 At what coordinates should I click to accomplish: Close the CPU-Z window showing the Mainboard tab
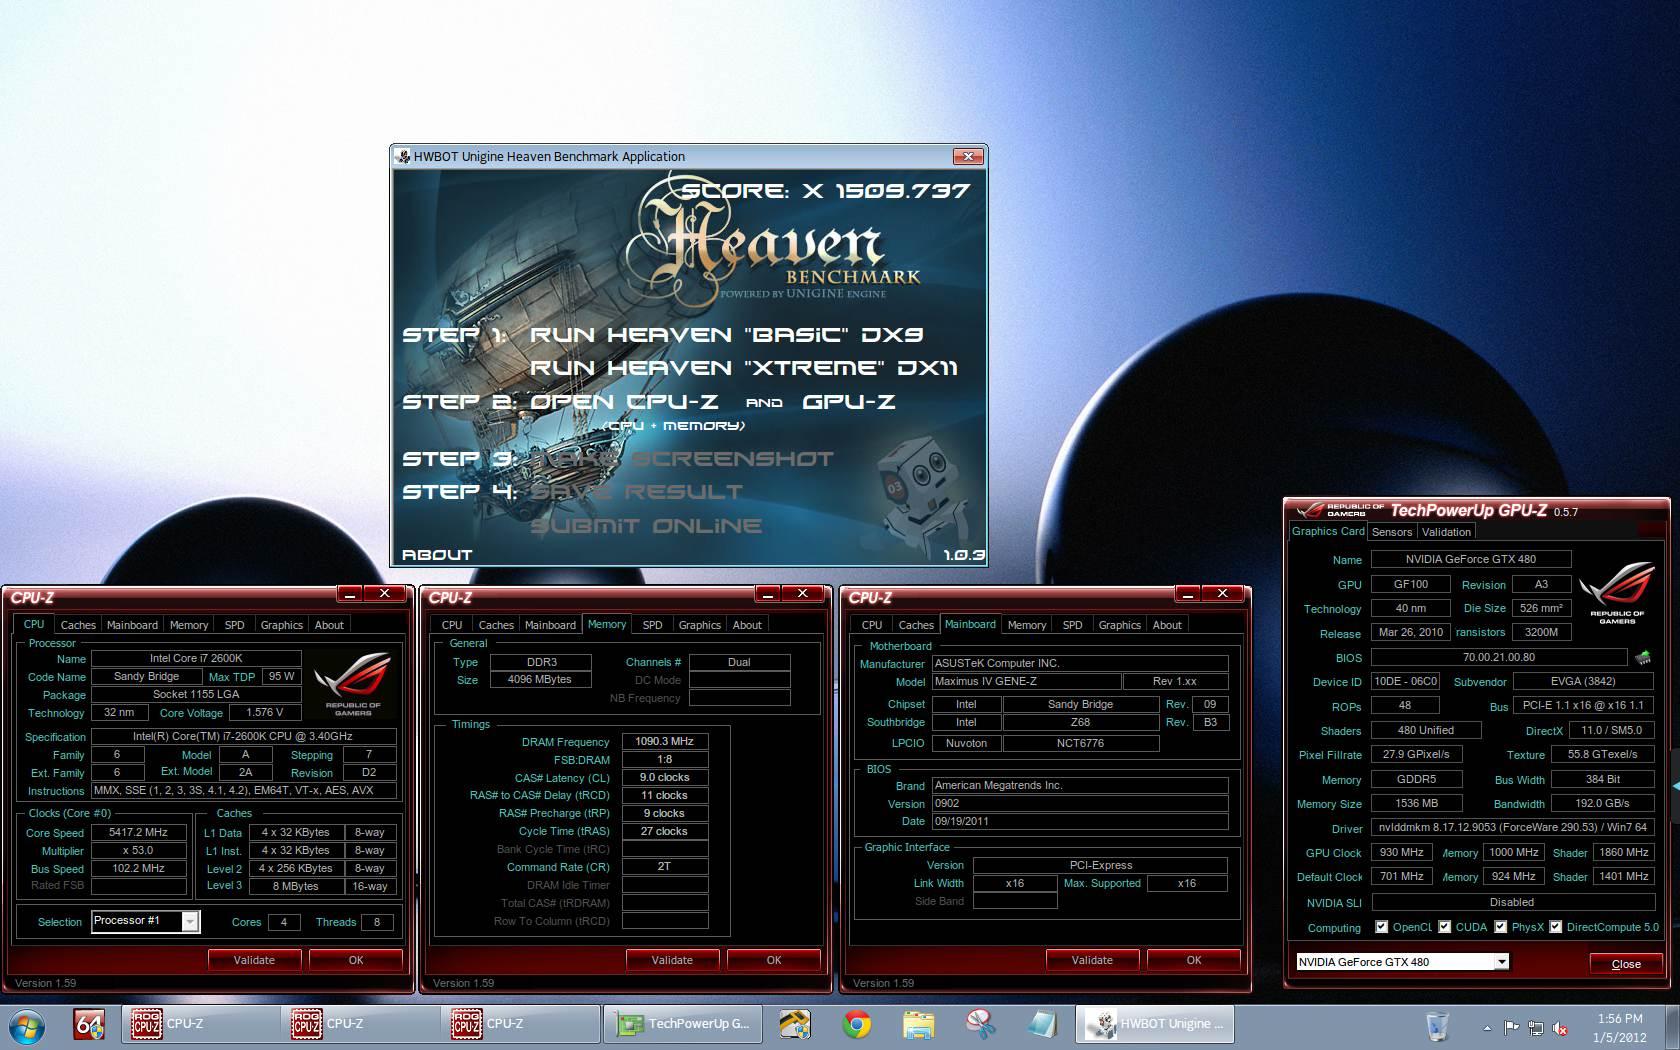point(1223,594)
